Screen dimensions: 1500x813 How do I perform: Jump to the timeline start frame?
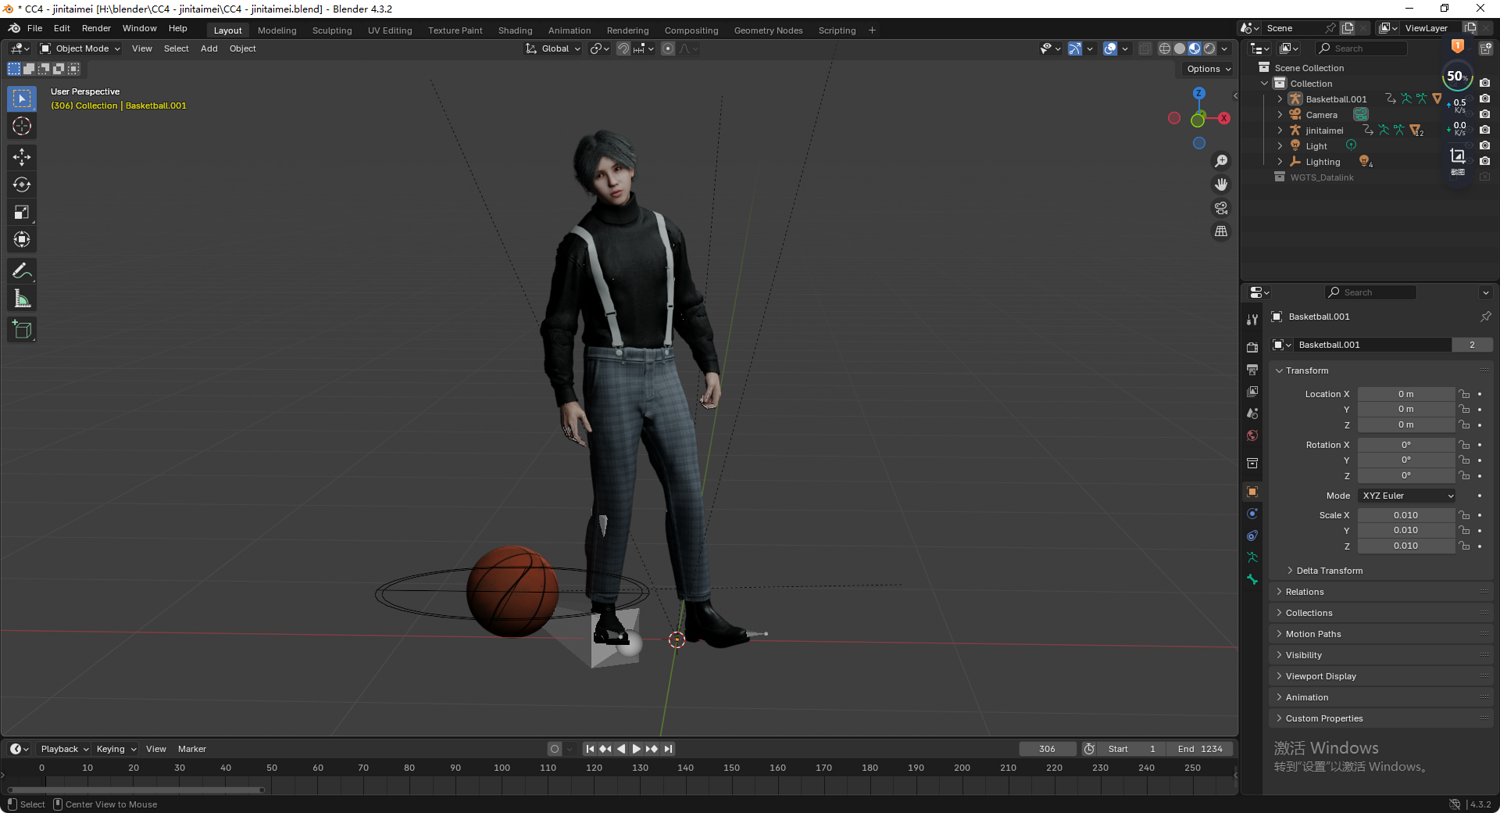tap(590, 749)
